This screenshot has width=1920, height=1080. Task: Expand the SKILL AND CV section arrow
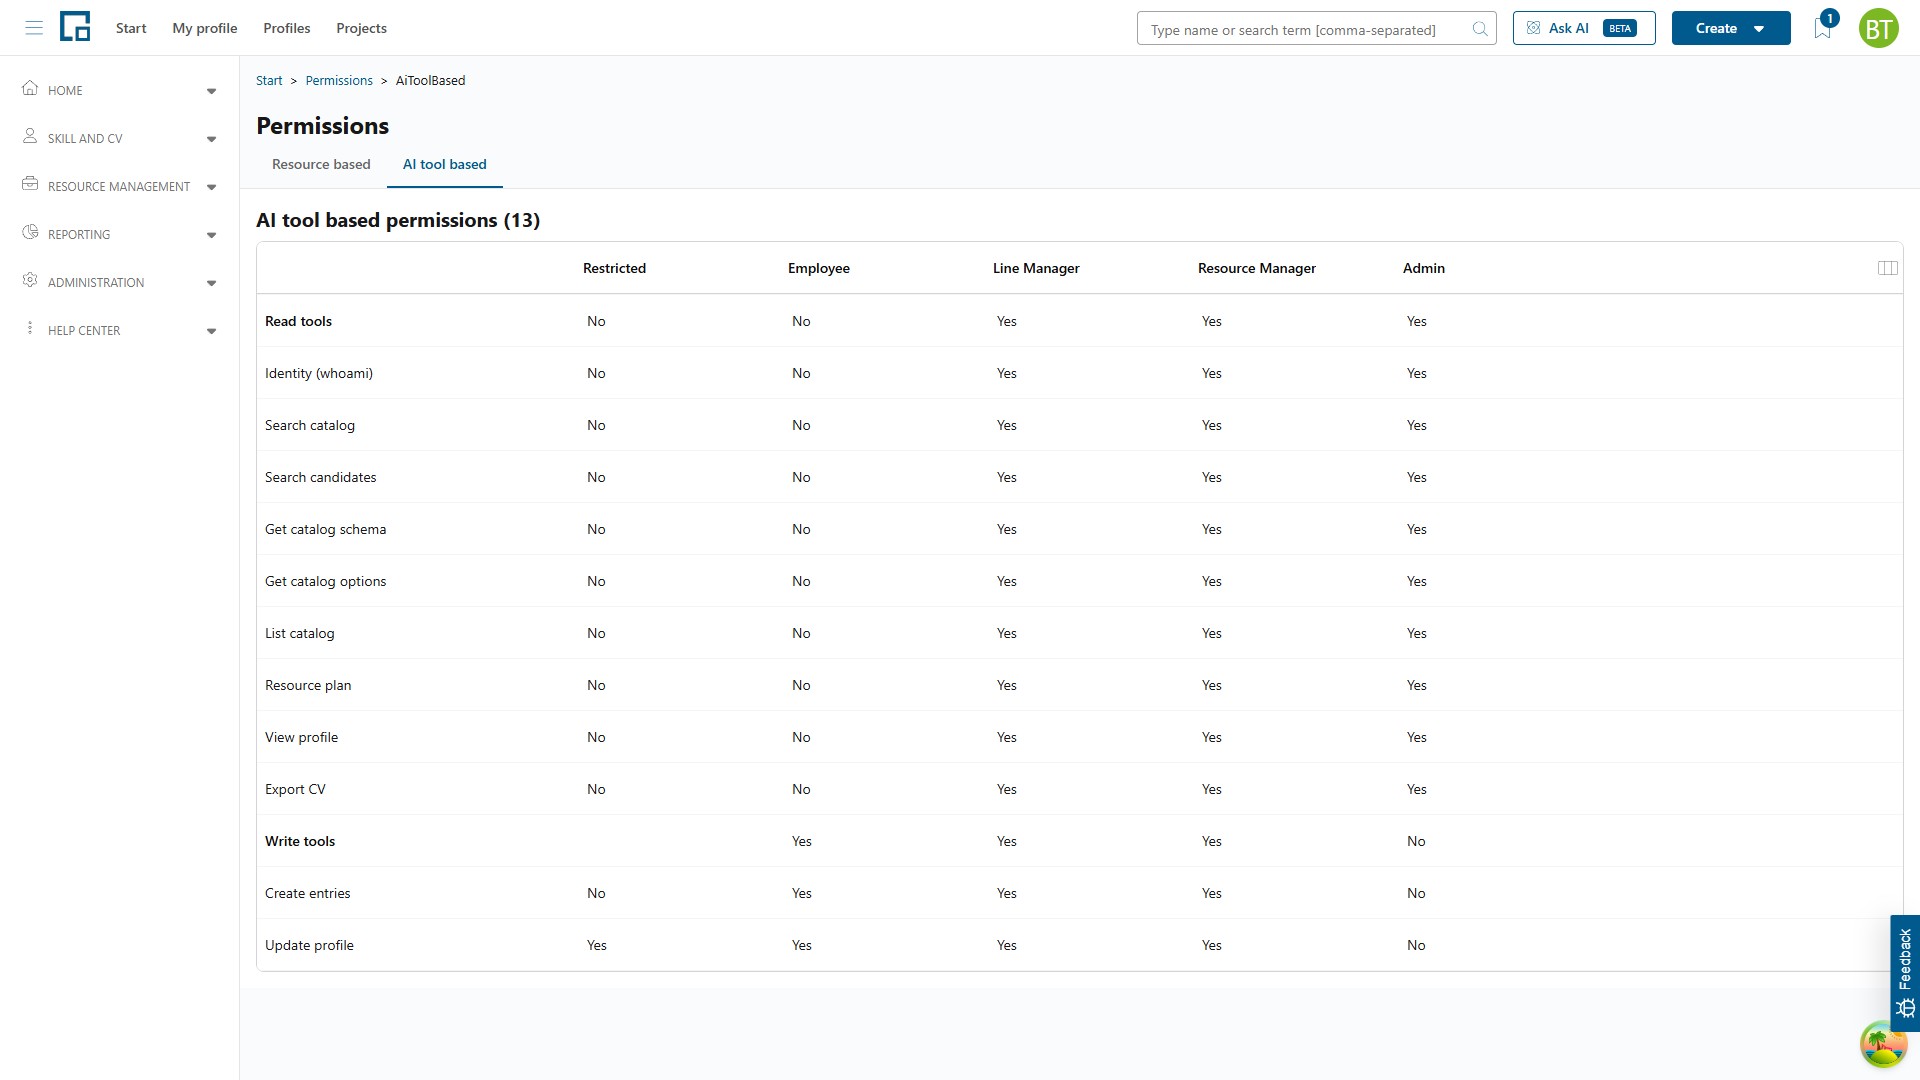(211, 139)
